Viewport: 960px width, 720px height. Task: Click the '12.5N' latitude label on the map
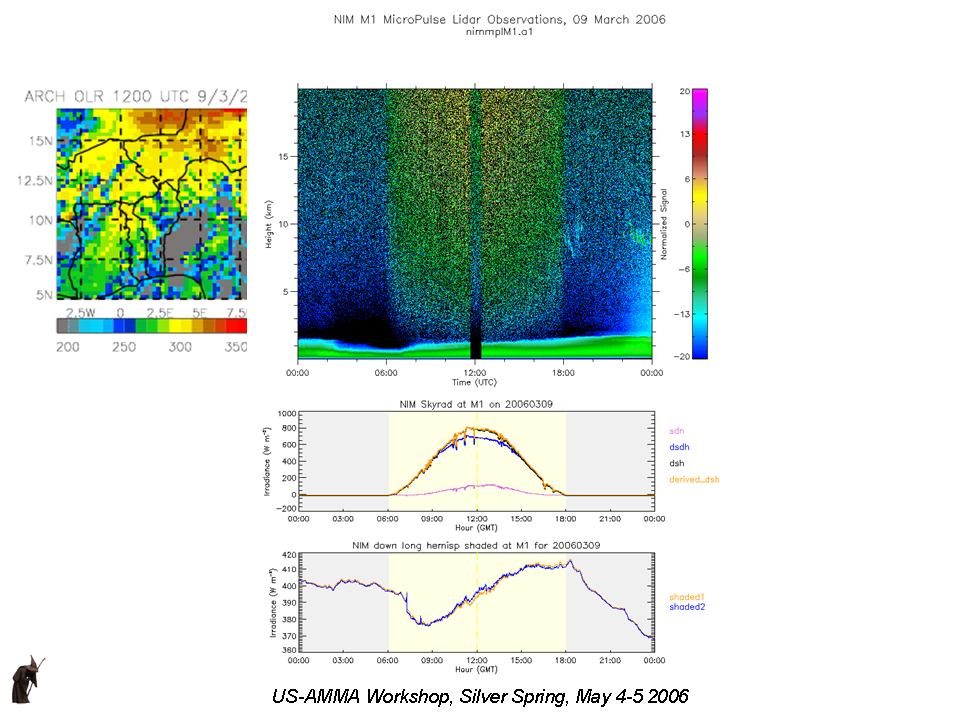pos(35,181)
